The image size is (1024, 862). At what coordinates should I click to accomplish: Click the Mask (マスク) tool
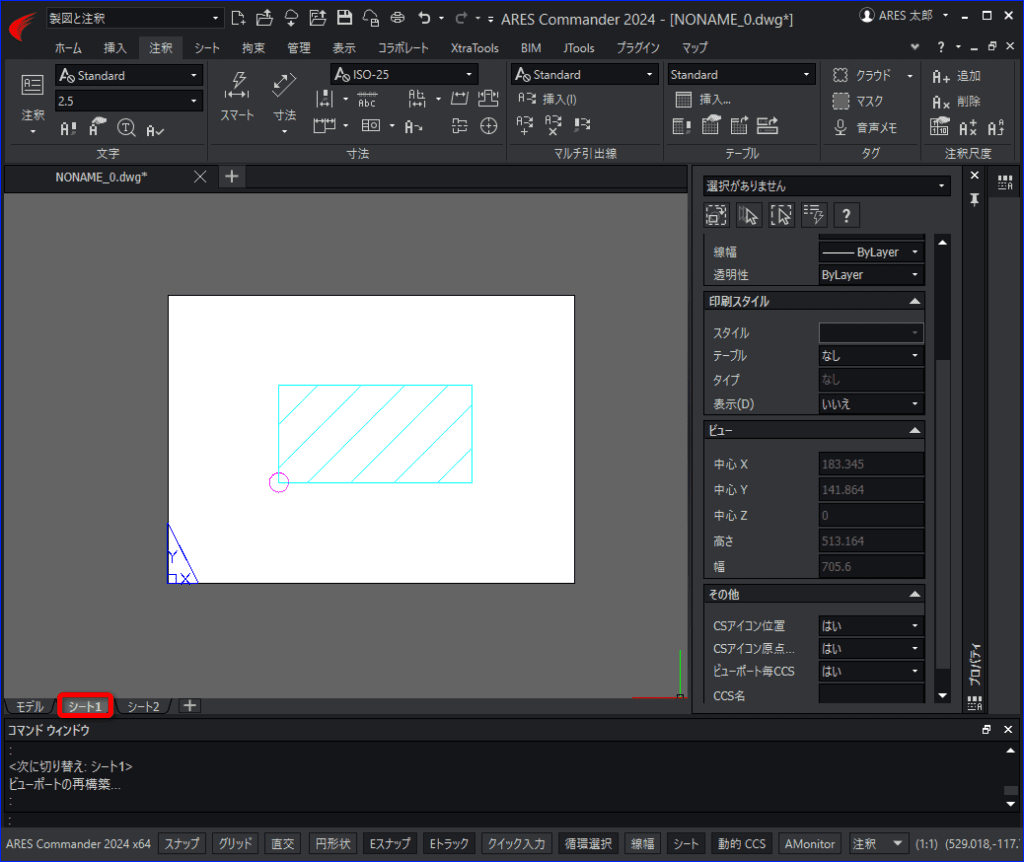pos(858,101)
